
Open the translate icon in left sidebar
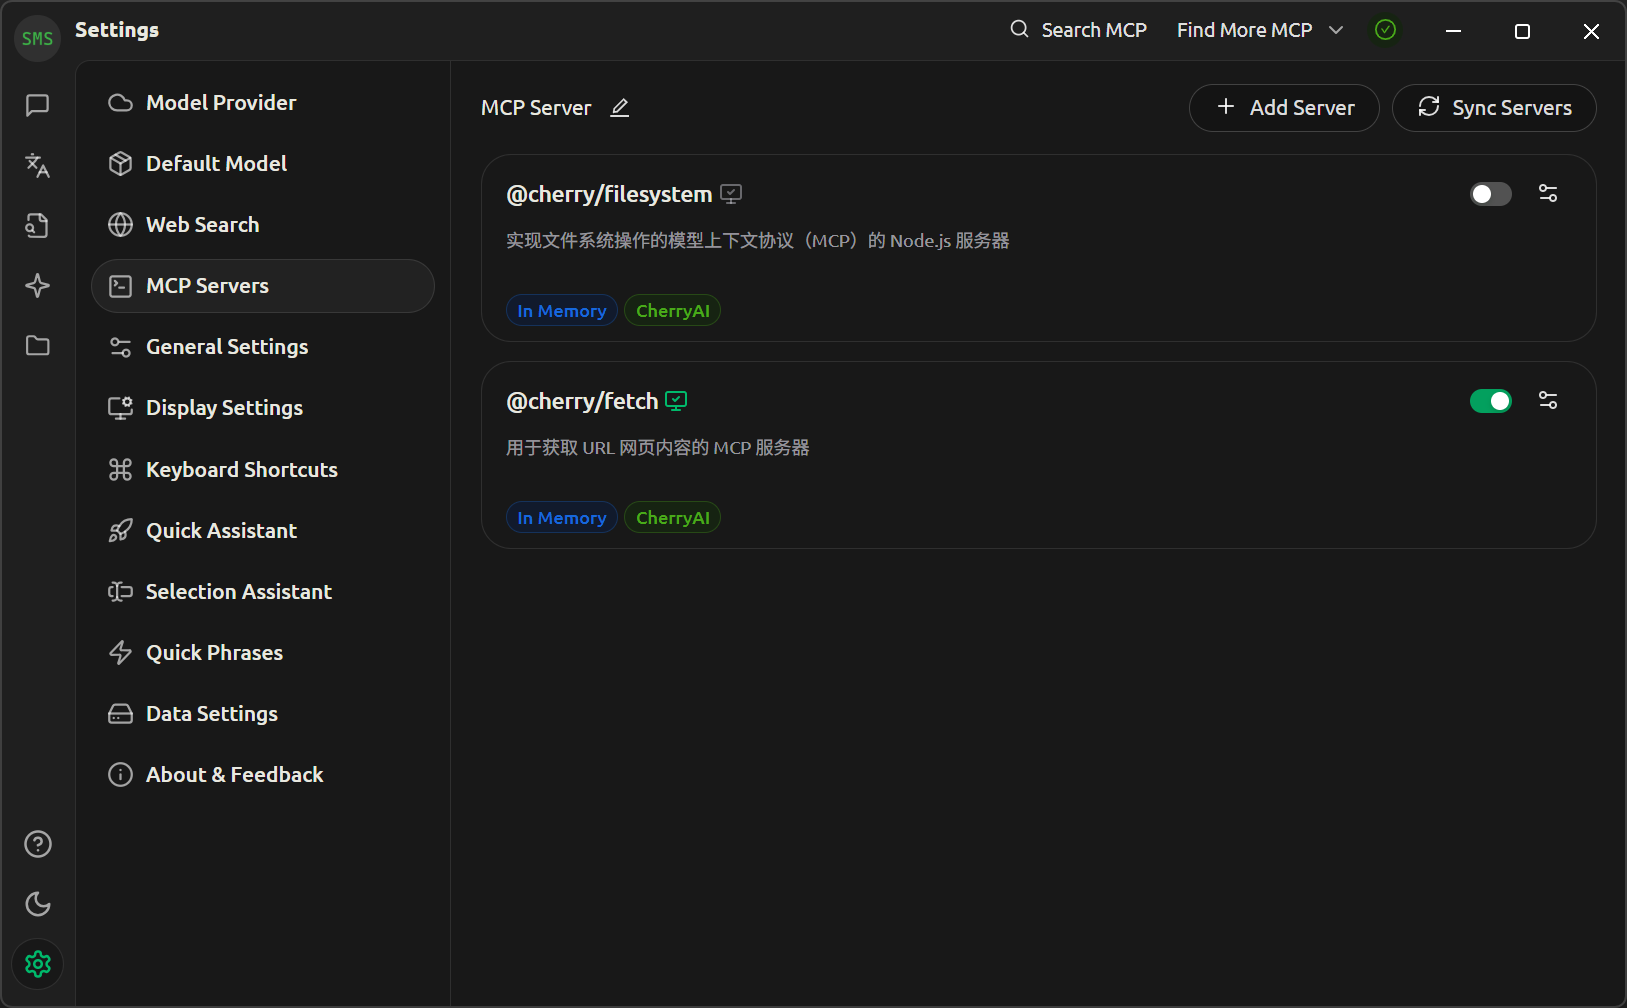[38, 165]
